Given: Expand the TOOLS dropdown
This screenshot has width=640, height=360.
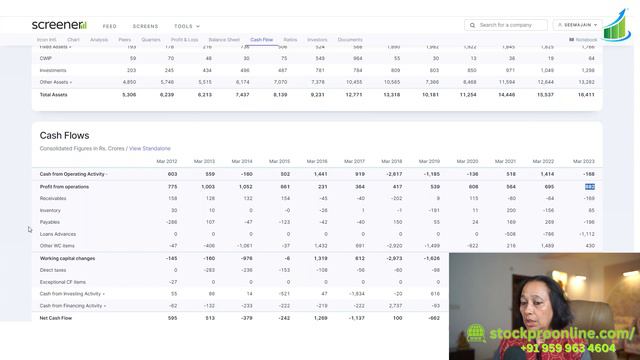Looking at the screenshot, I should click(x=187, y=26).
